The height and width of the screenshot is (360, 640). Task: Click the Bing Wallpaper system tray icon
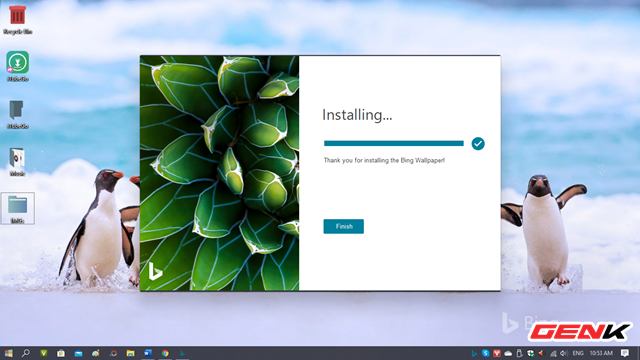pos(474,353)
